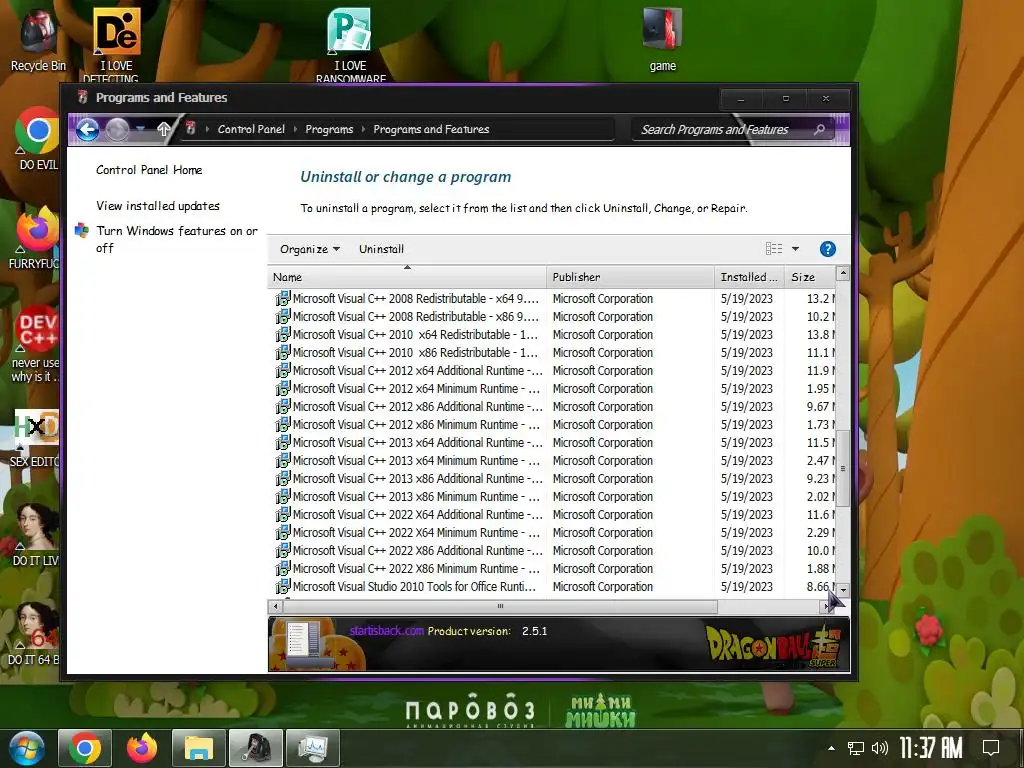The height and width of the screenshot is (768, 1024).
Task: Open the help question mark button
Action: tap(827, 249)
